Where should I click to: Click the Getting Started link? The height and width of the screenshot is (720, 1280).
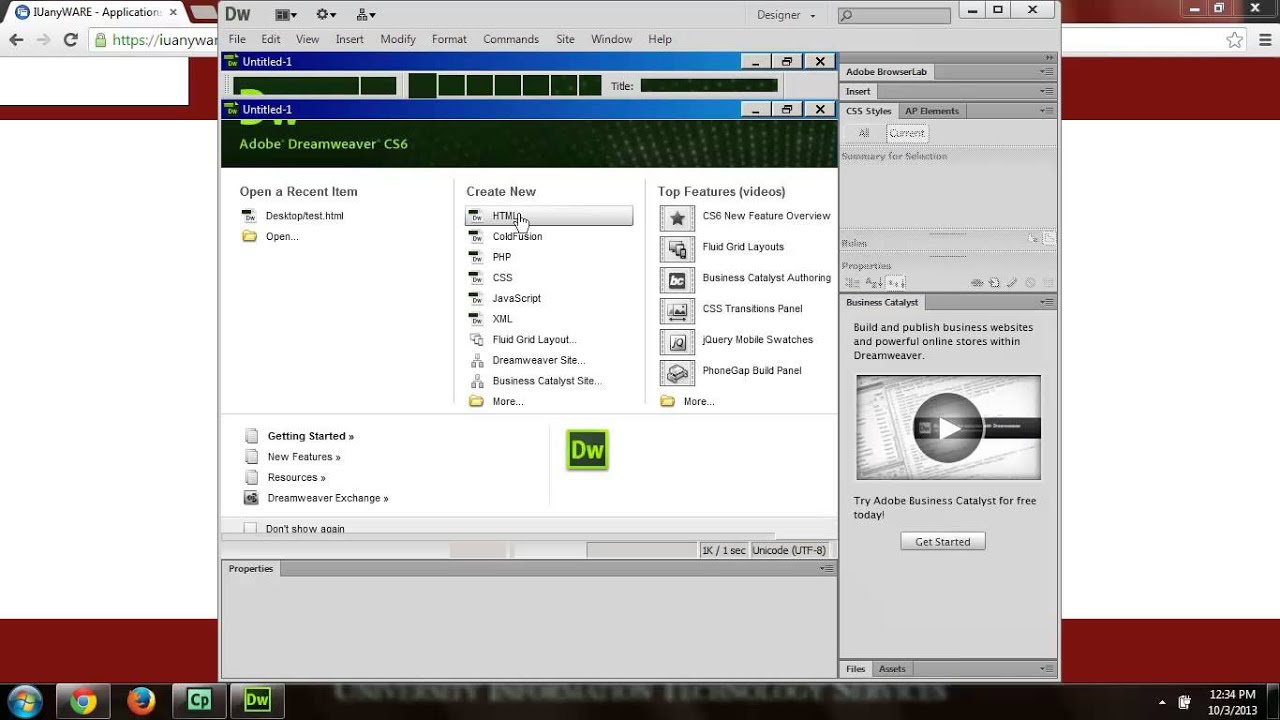311,436
